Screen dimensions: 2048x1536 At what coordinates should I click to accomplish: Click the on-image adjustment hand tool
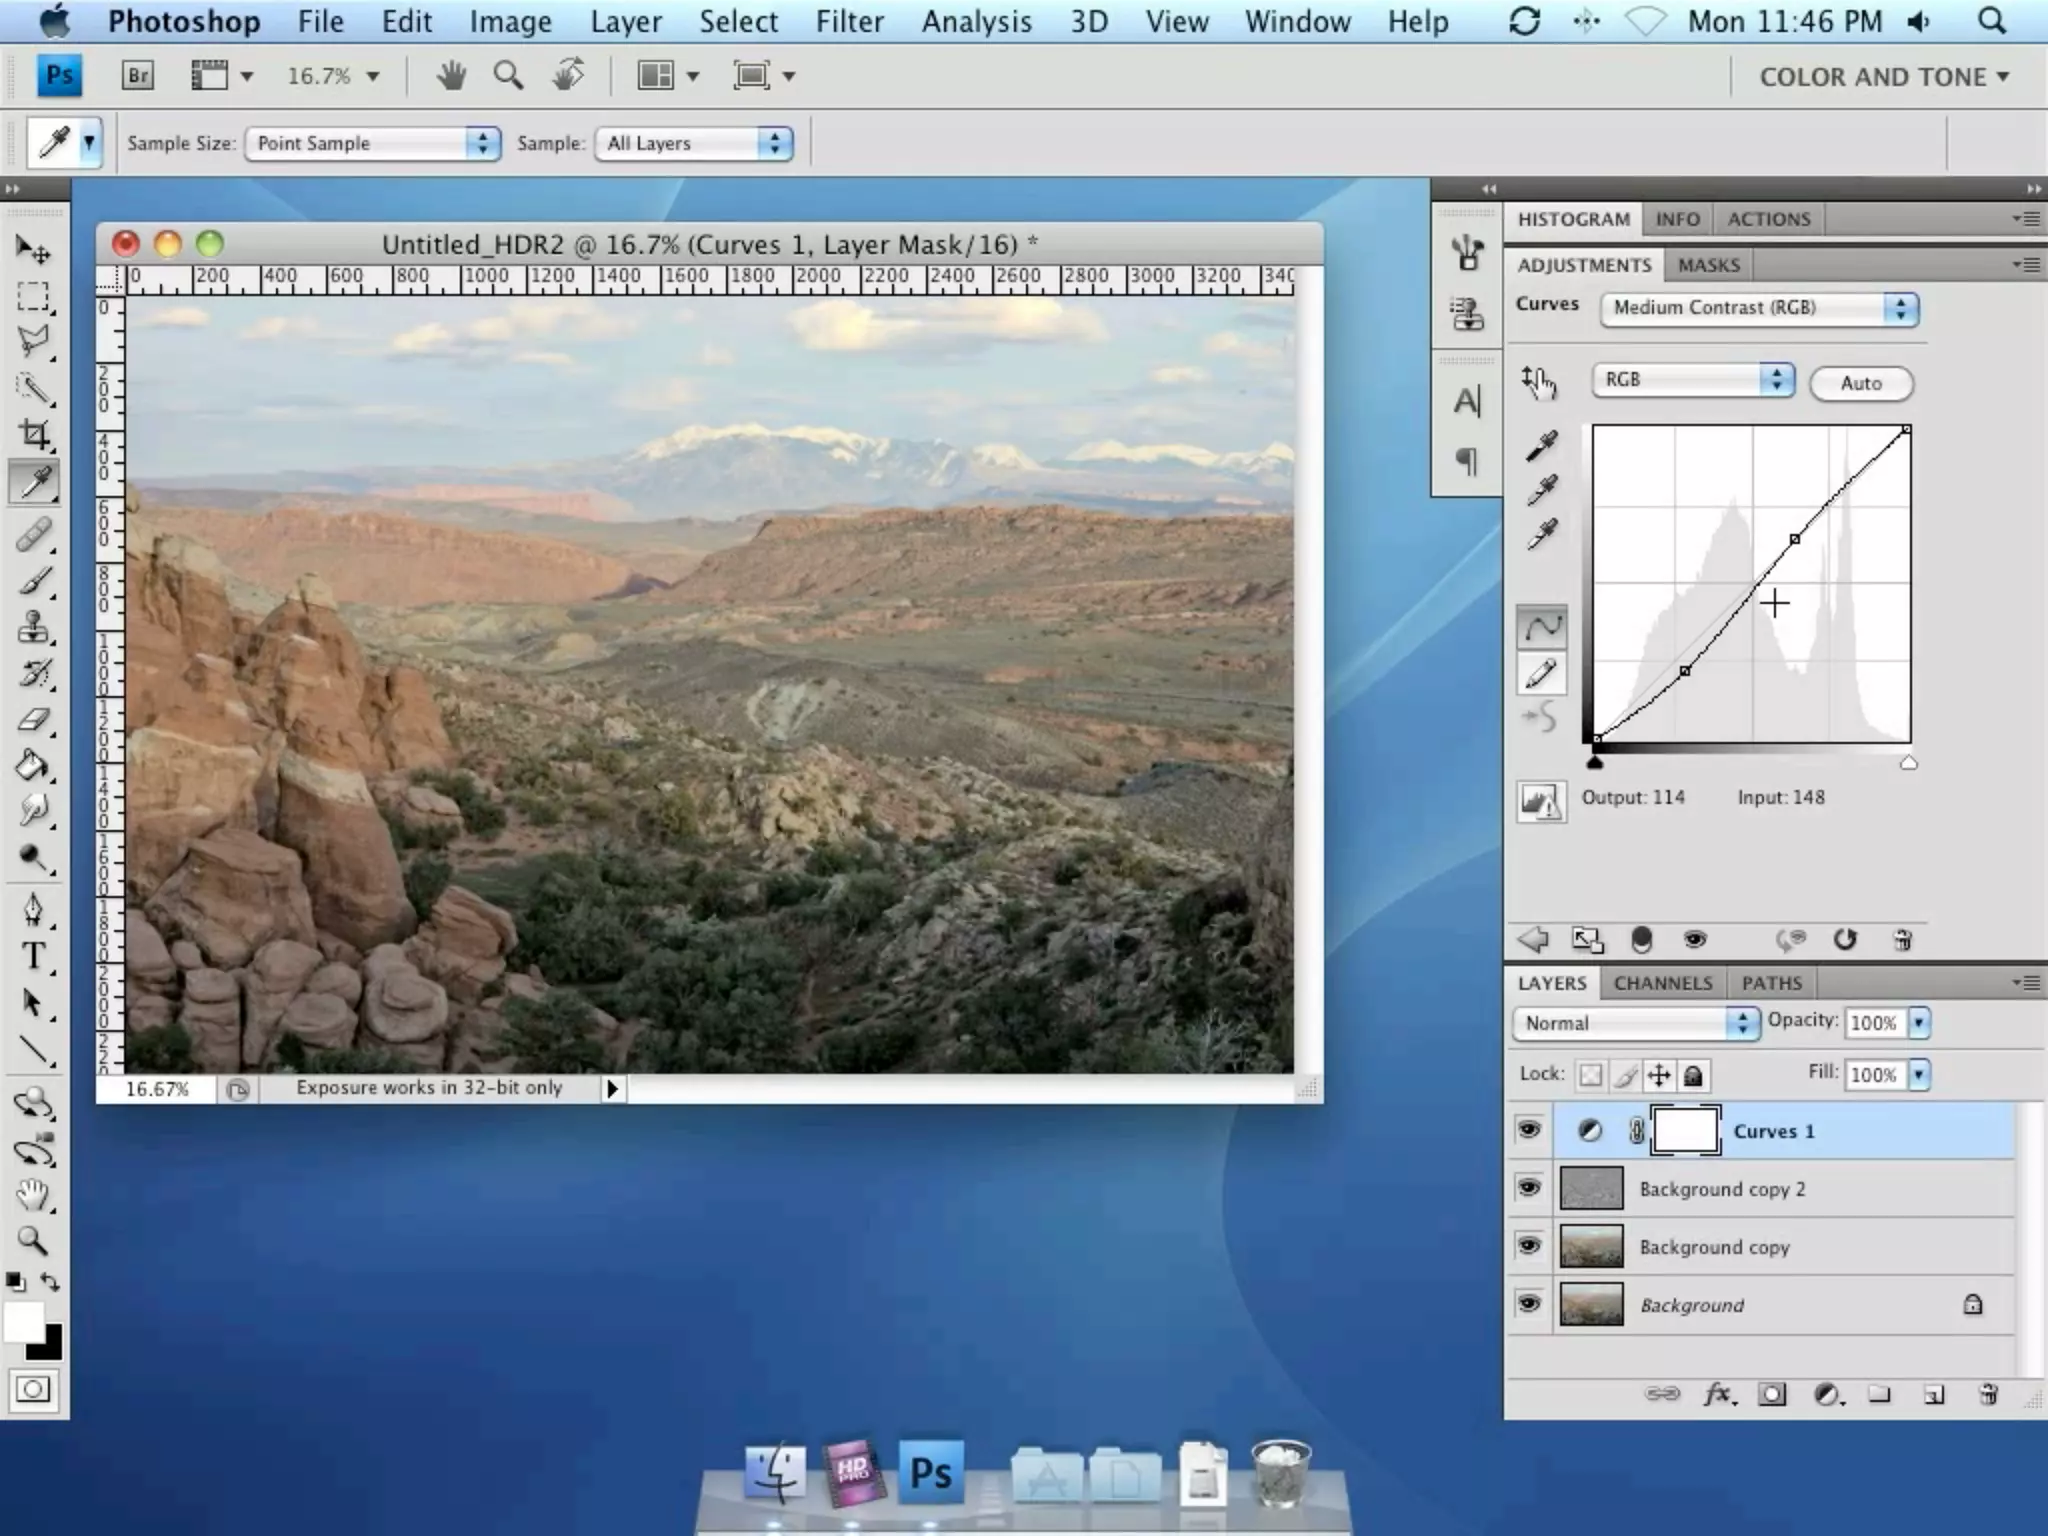click(1540, 382)
